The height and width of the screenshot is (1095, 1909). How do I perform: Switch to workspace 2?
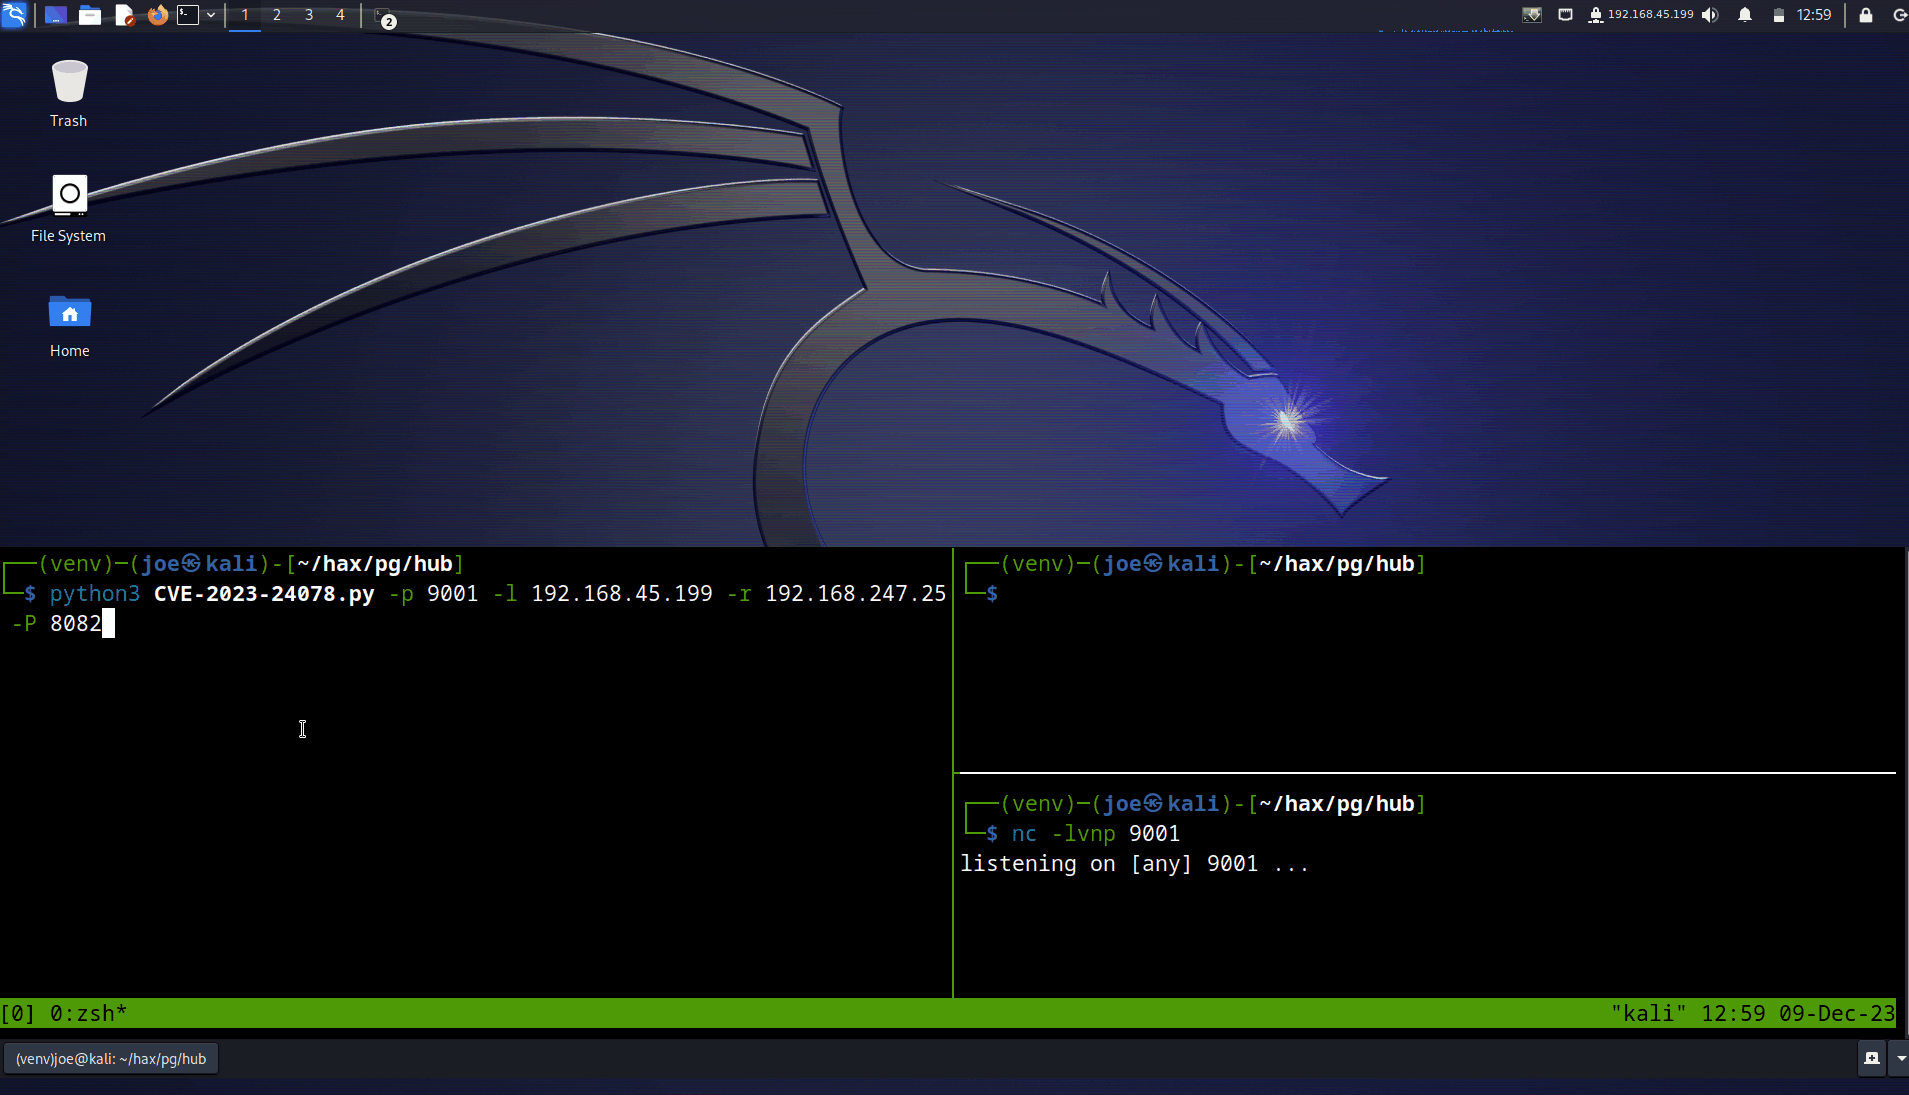pos(277,15)
